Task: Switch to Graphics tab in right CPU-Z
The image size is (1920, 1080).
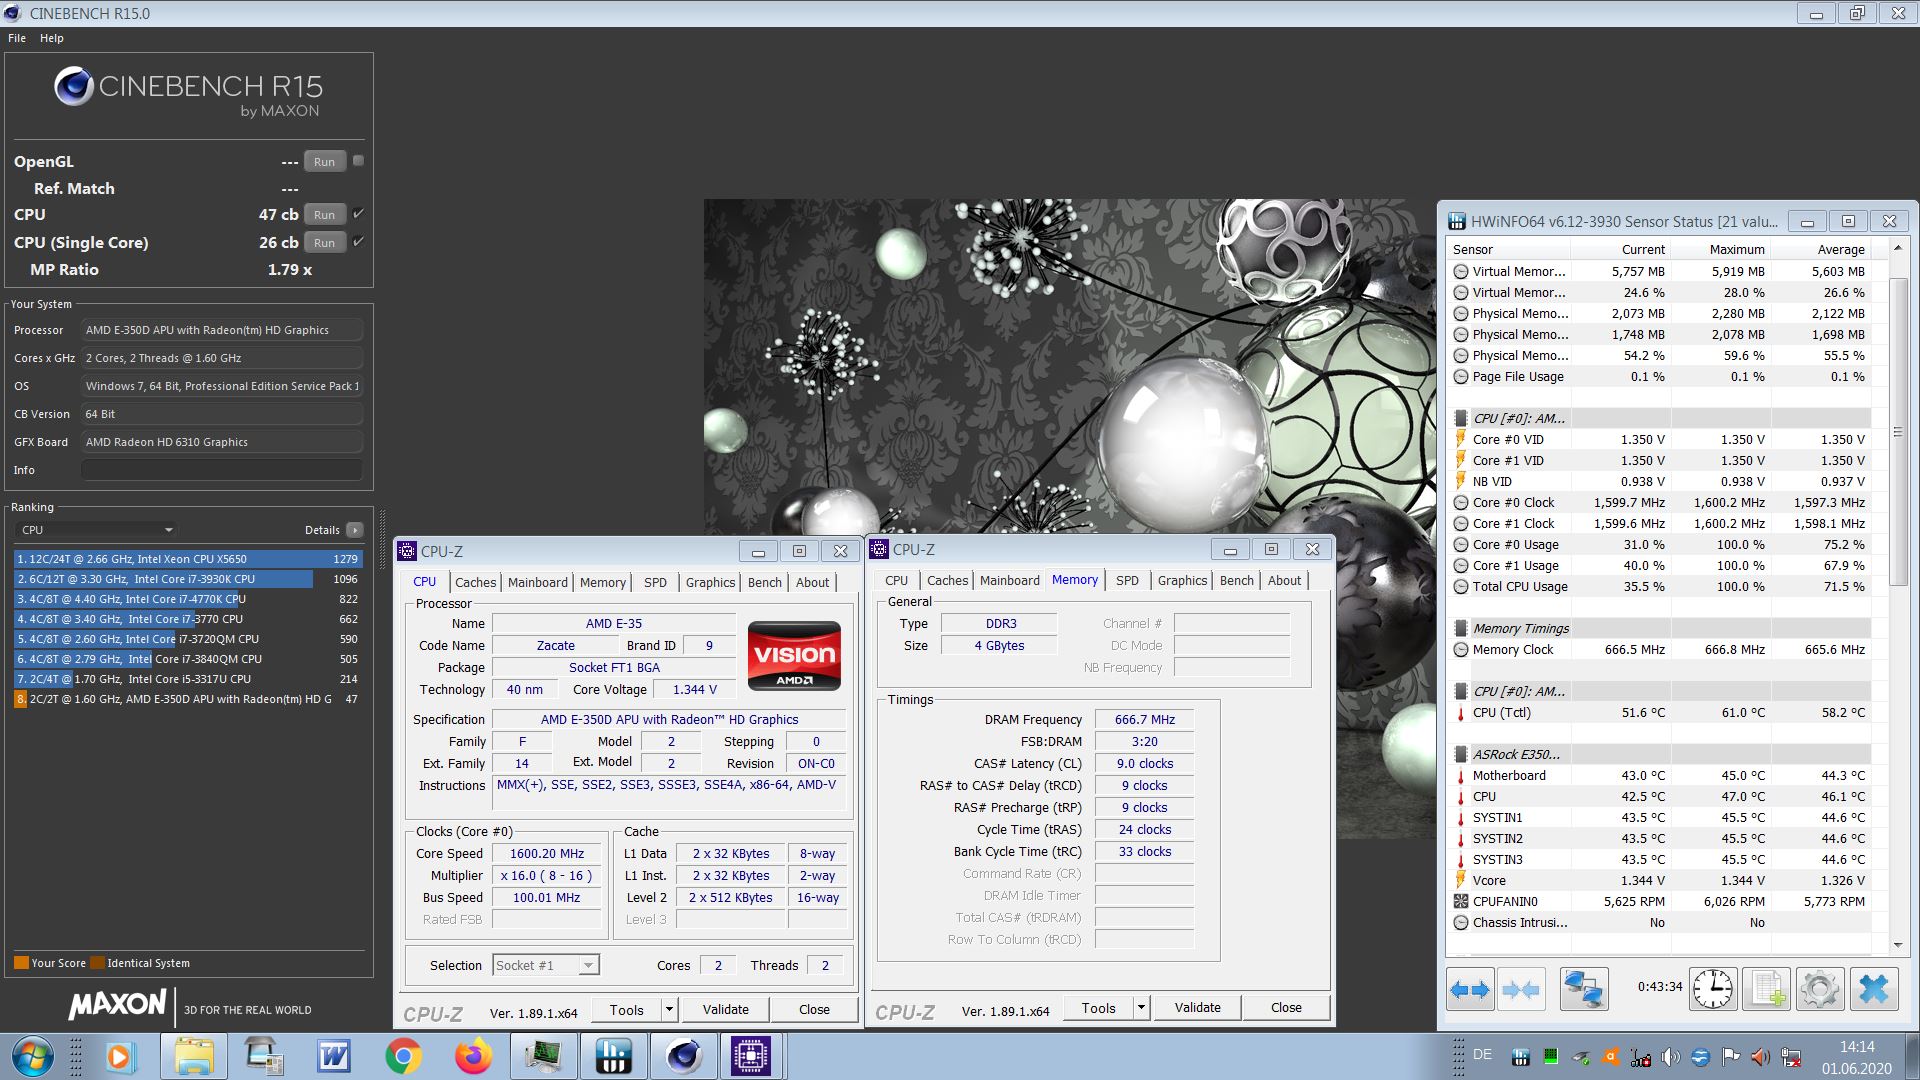Action: pos(1182,580)
